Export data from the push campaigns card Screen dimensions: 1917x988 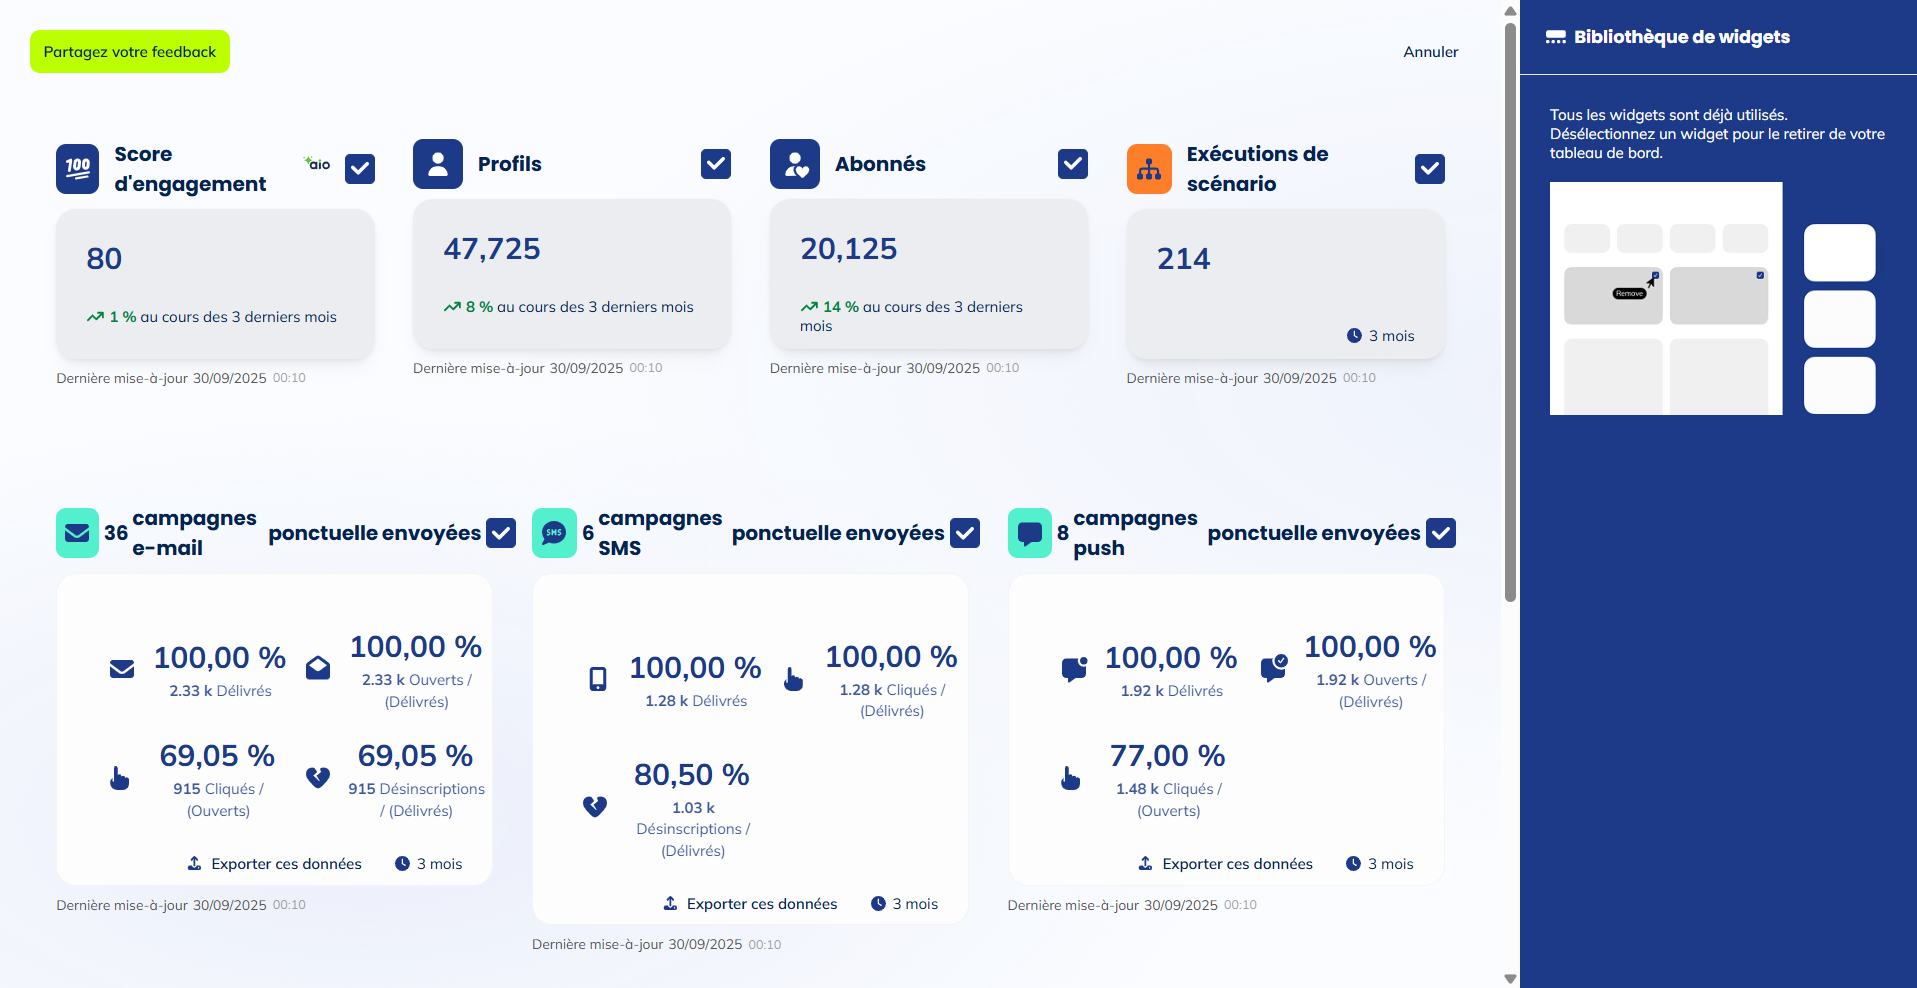(x=1226, y=864)
